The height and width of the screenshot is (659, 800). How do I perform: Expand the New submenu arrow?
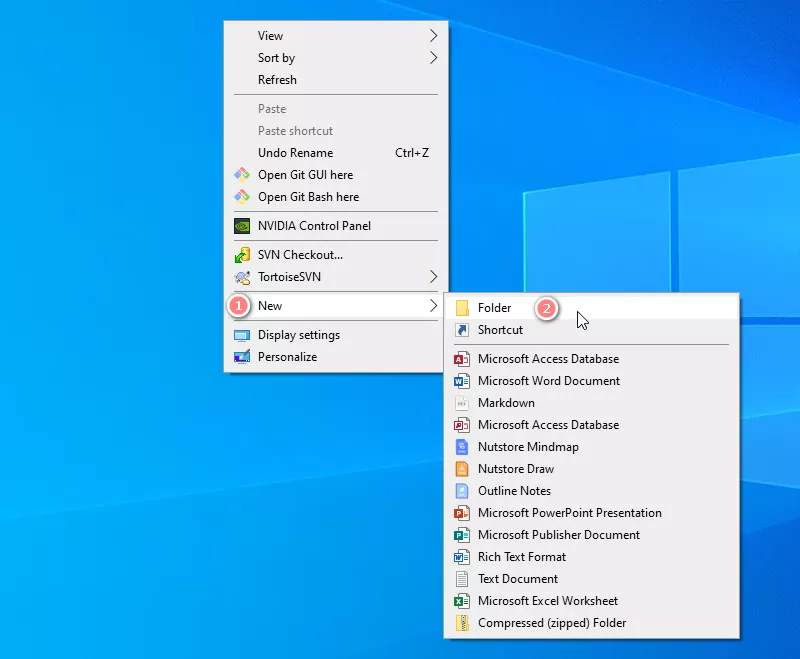(x=433, y=306)
